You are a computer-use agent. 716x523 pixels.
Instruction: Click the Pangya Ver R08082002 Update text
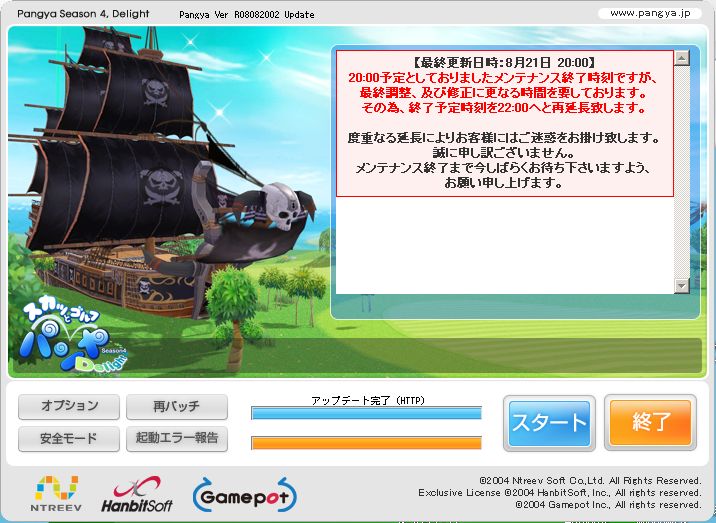click(x=247, y=15)
